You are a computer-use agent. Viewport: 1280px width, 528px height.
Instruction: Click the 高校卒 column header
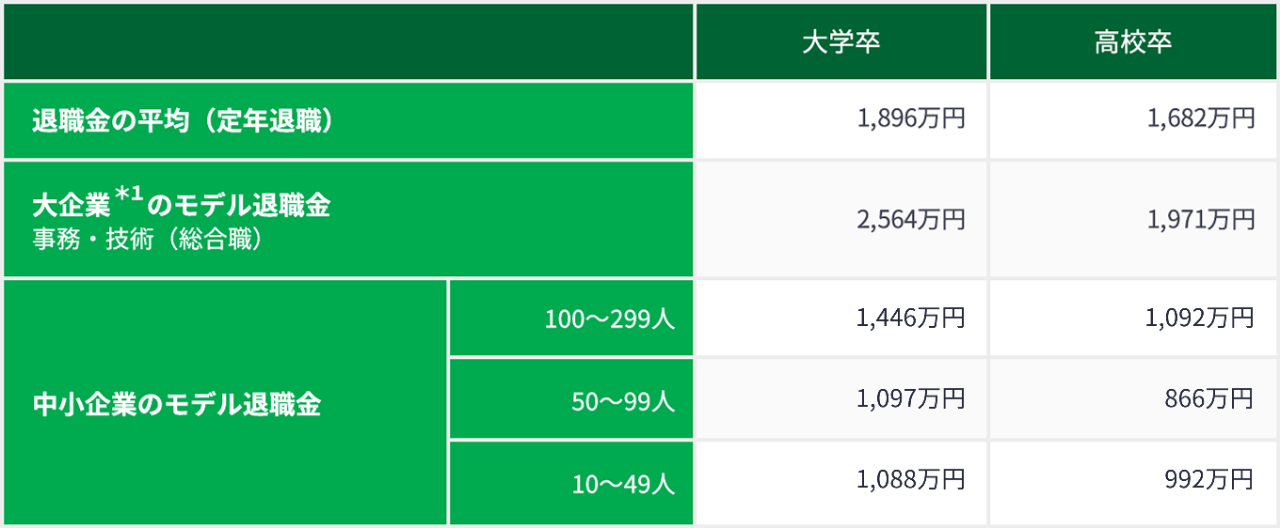pyautogui.click(x=1133, y=42)
